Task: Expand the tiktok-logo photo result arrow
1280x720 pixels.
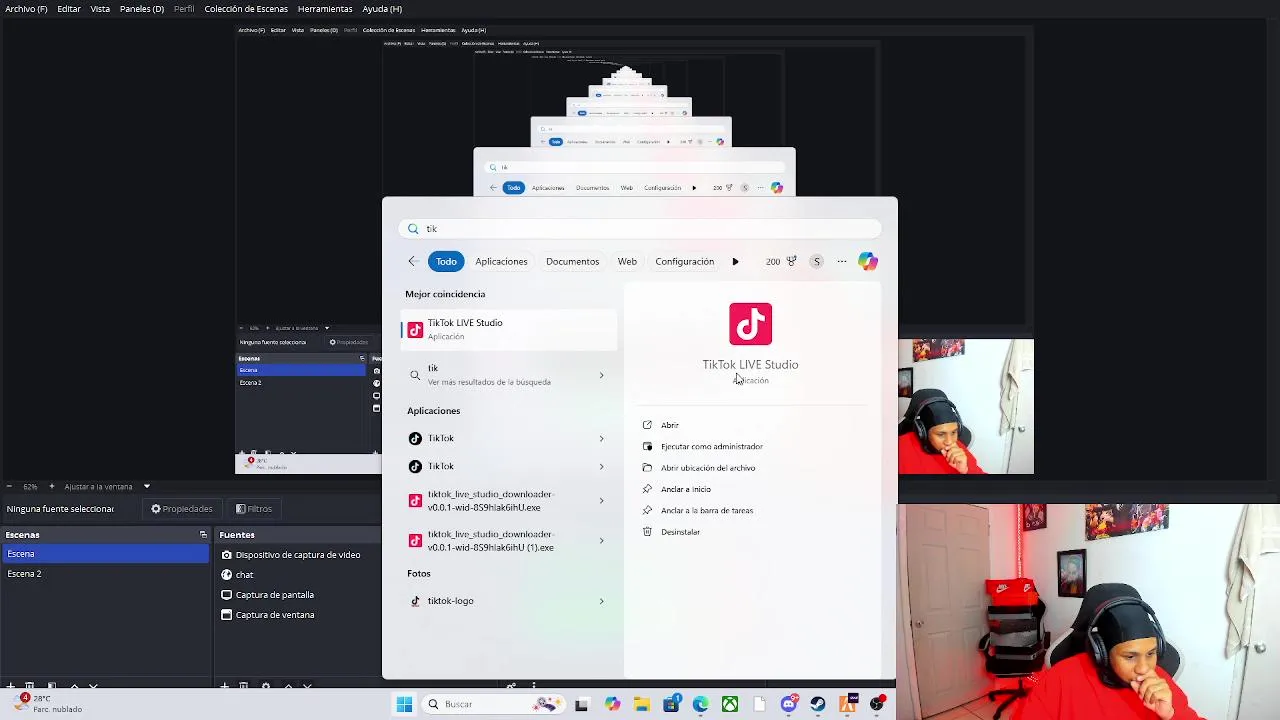Action: click(x=601, y=601)
